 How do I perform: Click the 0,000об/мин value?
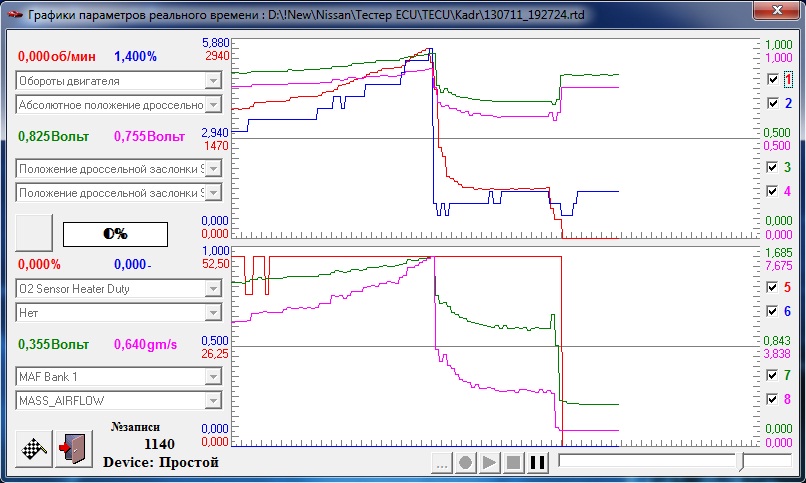coord(57,57)
